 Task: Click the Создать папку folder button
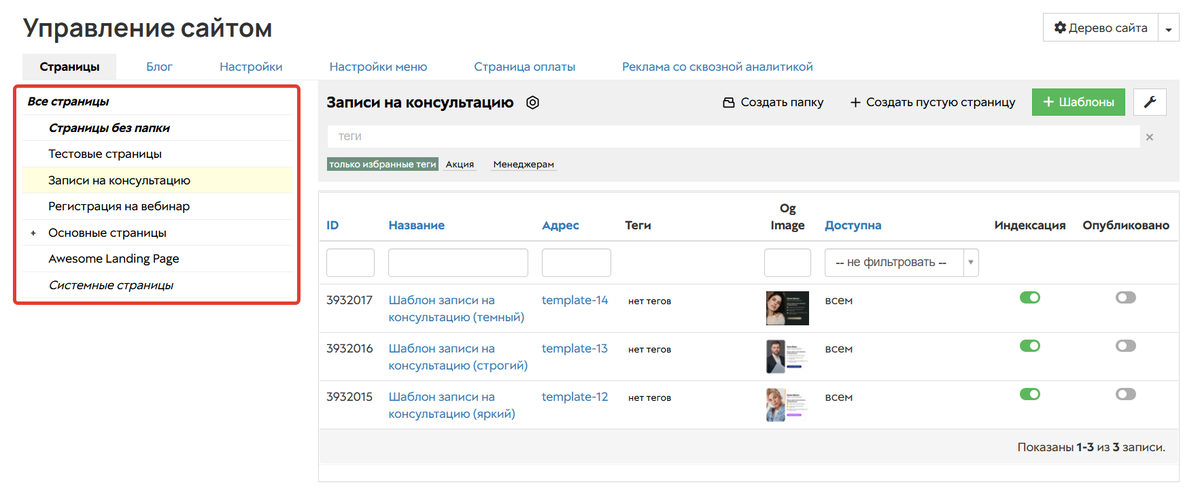point(773,102)
